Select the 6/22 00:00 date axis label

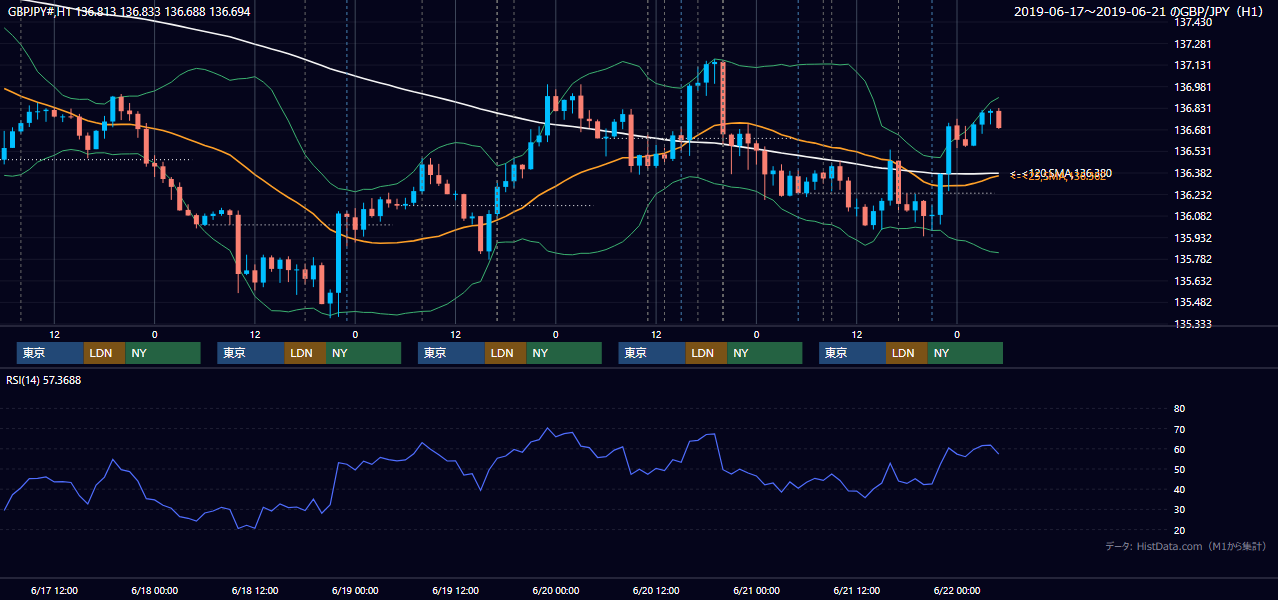tap(957, 590)
